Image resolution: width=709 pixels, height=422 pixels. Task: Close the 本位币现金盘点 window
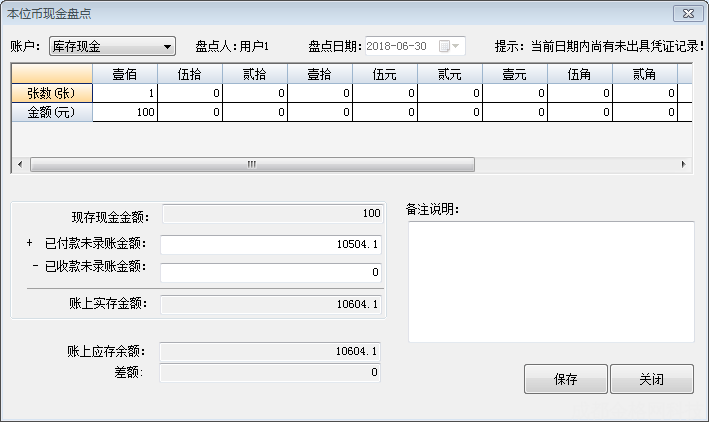687,12
